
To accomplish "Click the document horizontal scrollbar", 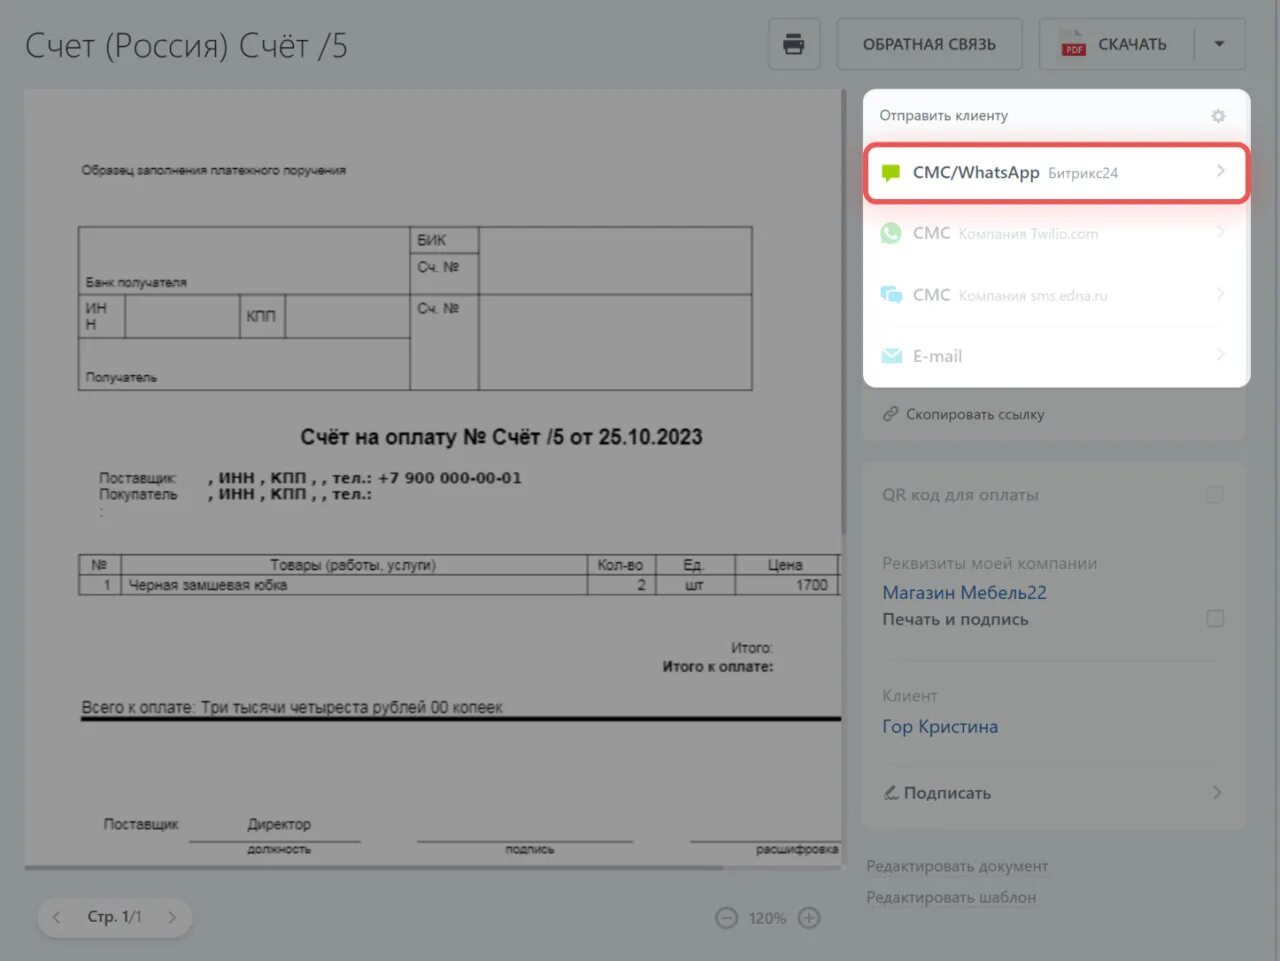I will click(x=375, y=867).
